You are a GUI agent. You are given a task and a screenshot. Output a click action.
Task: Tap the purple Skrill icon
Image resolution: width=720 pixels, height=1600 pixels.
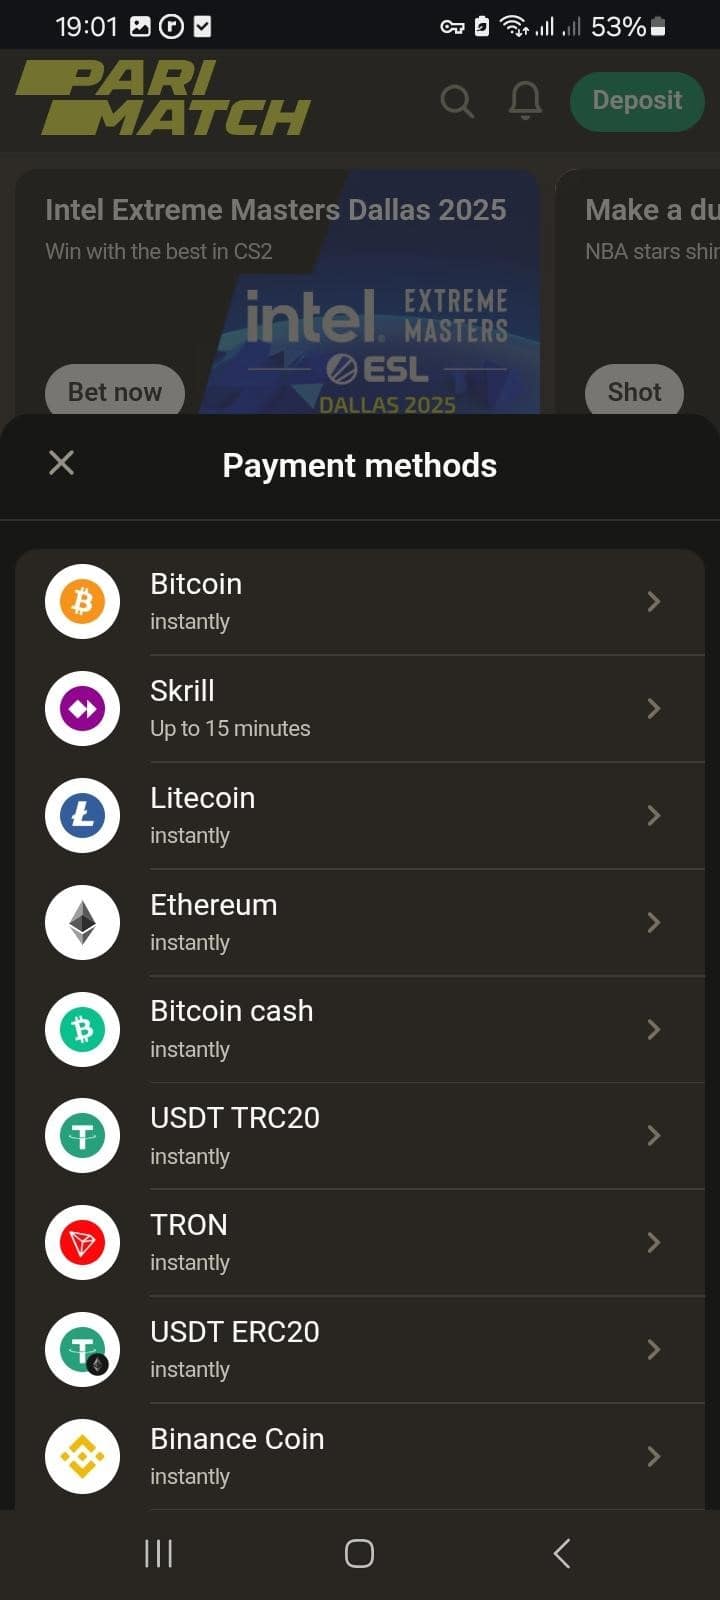(x=82, y=709)
